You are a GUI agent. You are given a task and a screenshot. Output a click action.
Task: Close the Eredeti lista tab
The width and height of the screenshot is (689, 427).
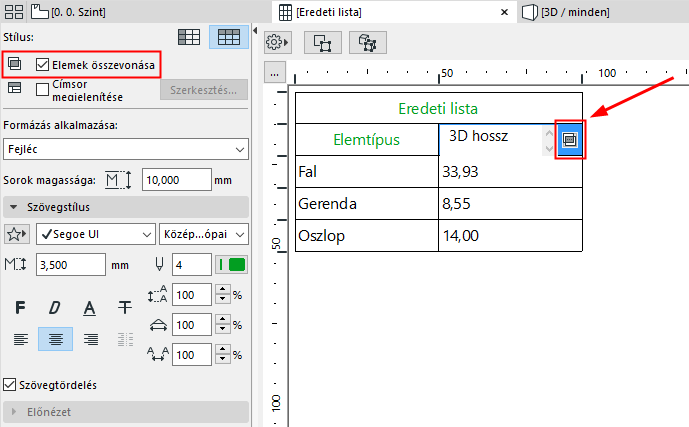(504, 12)
